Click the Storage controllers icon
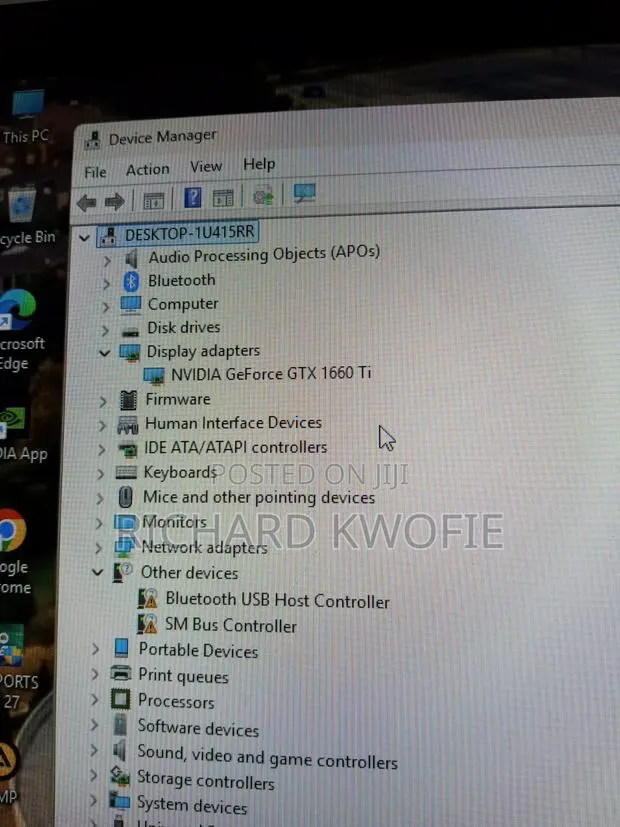This screenshot has width=620, height=827. pyautogui.click(x=120, y=775)
